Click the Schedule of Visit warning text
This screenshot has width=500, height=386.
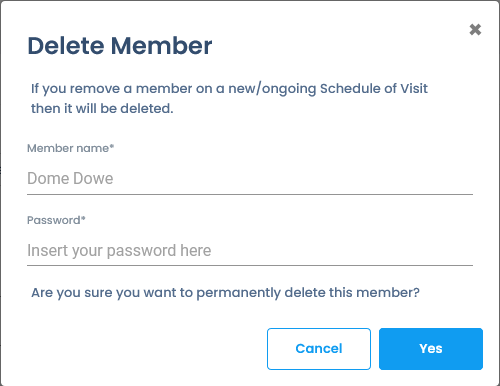[x=229, y=98]
